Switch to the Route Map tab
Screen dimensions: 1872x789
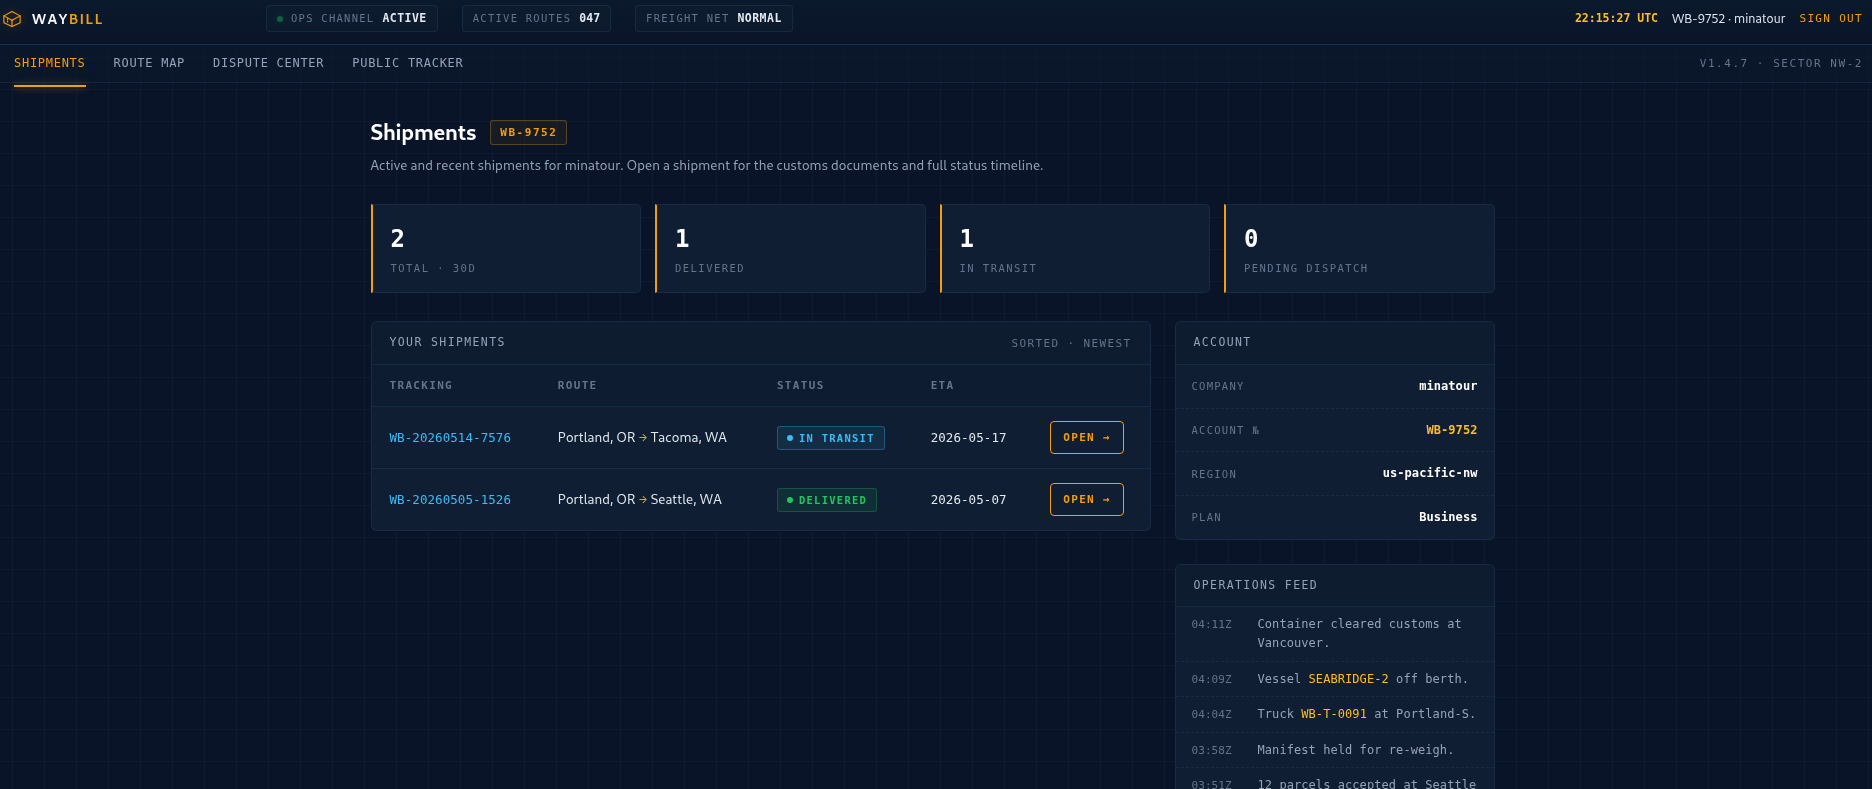pos(149,63)
